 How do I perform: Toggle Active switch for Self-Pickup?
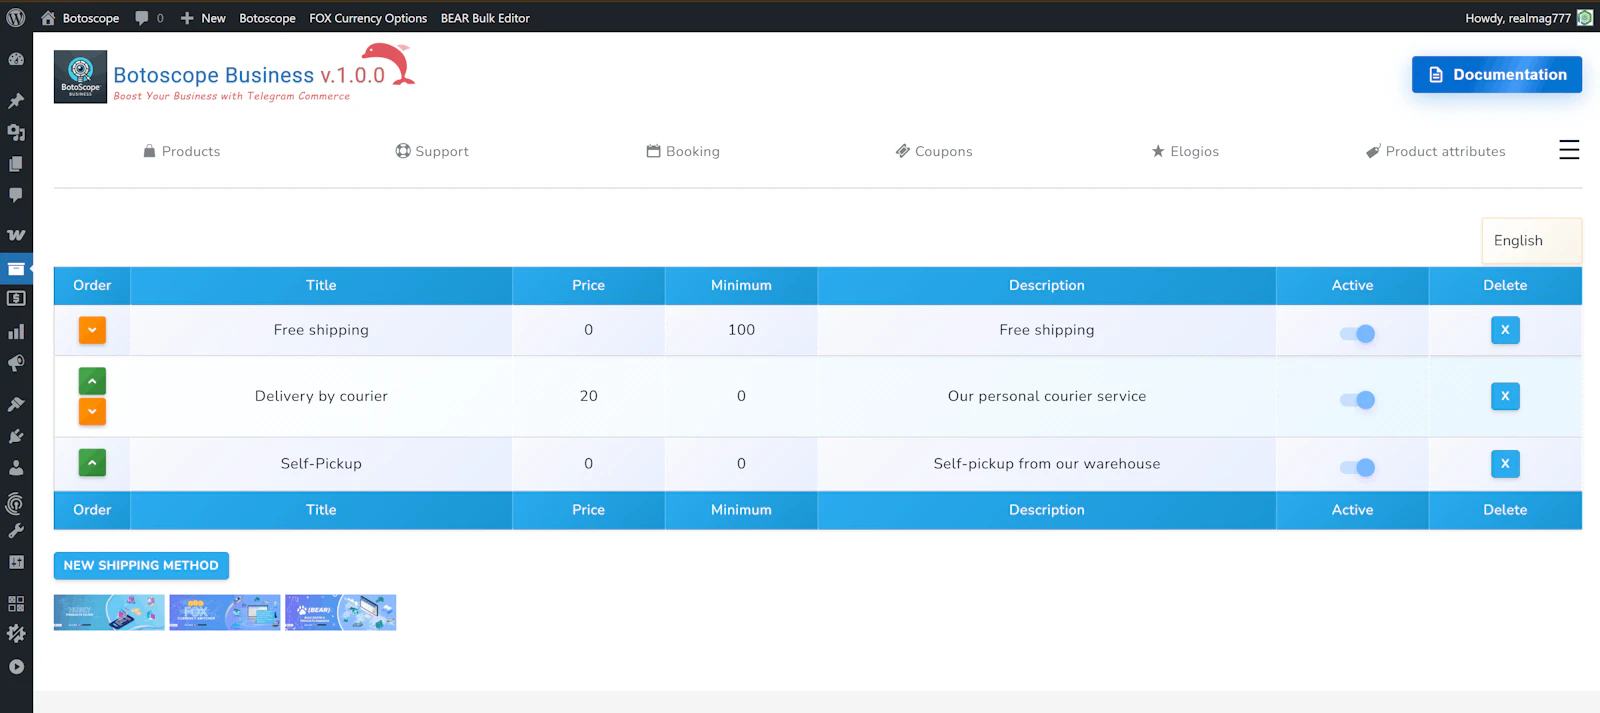tap(1357, 467)
